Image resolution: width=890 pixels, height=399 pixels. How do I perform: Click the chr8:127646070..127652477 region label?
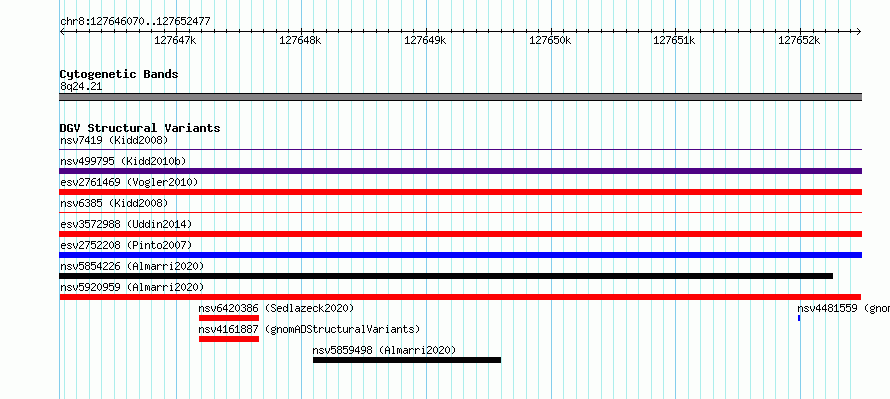(x=135, y=22)
